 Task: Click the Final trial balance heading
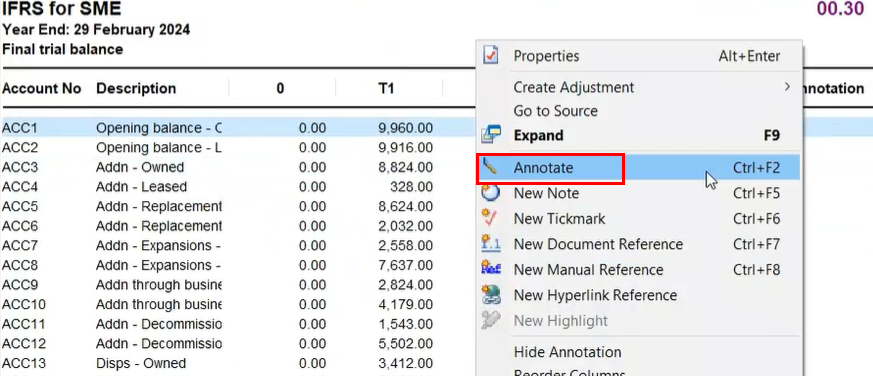(x=62, y=49)
